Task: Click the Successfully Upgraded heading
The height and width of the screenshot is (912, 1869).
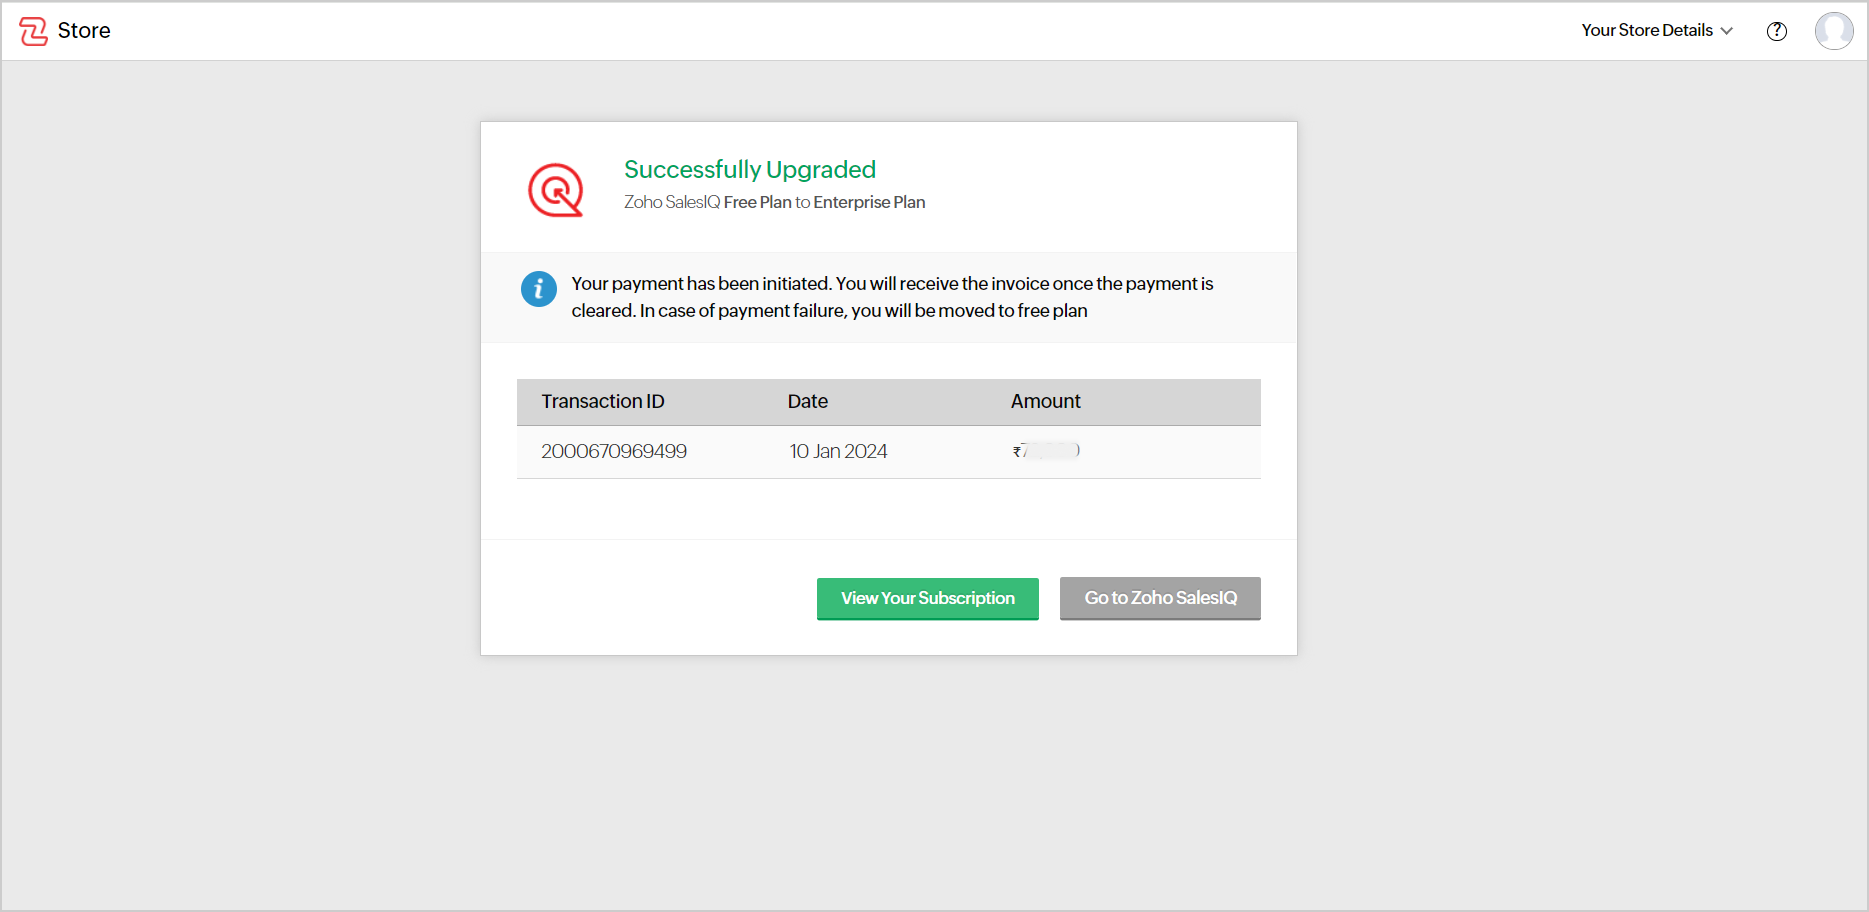Action: tap(750, 169)
